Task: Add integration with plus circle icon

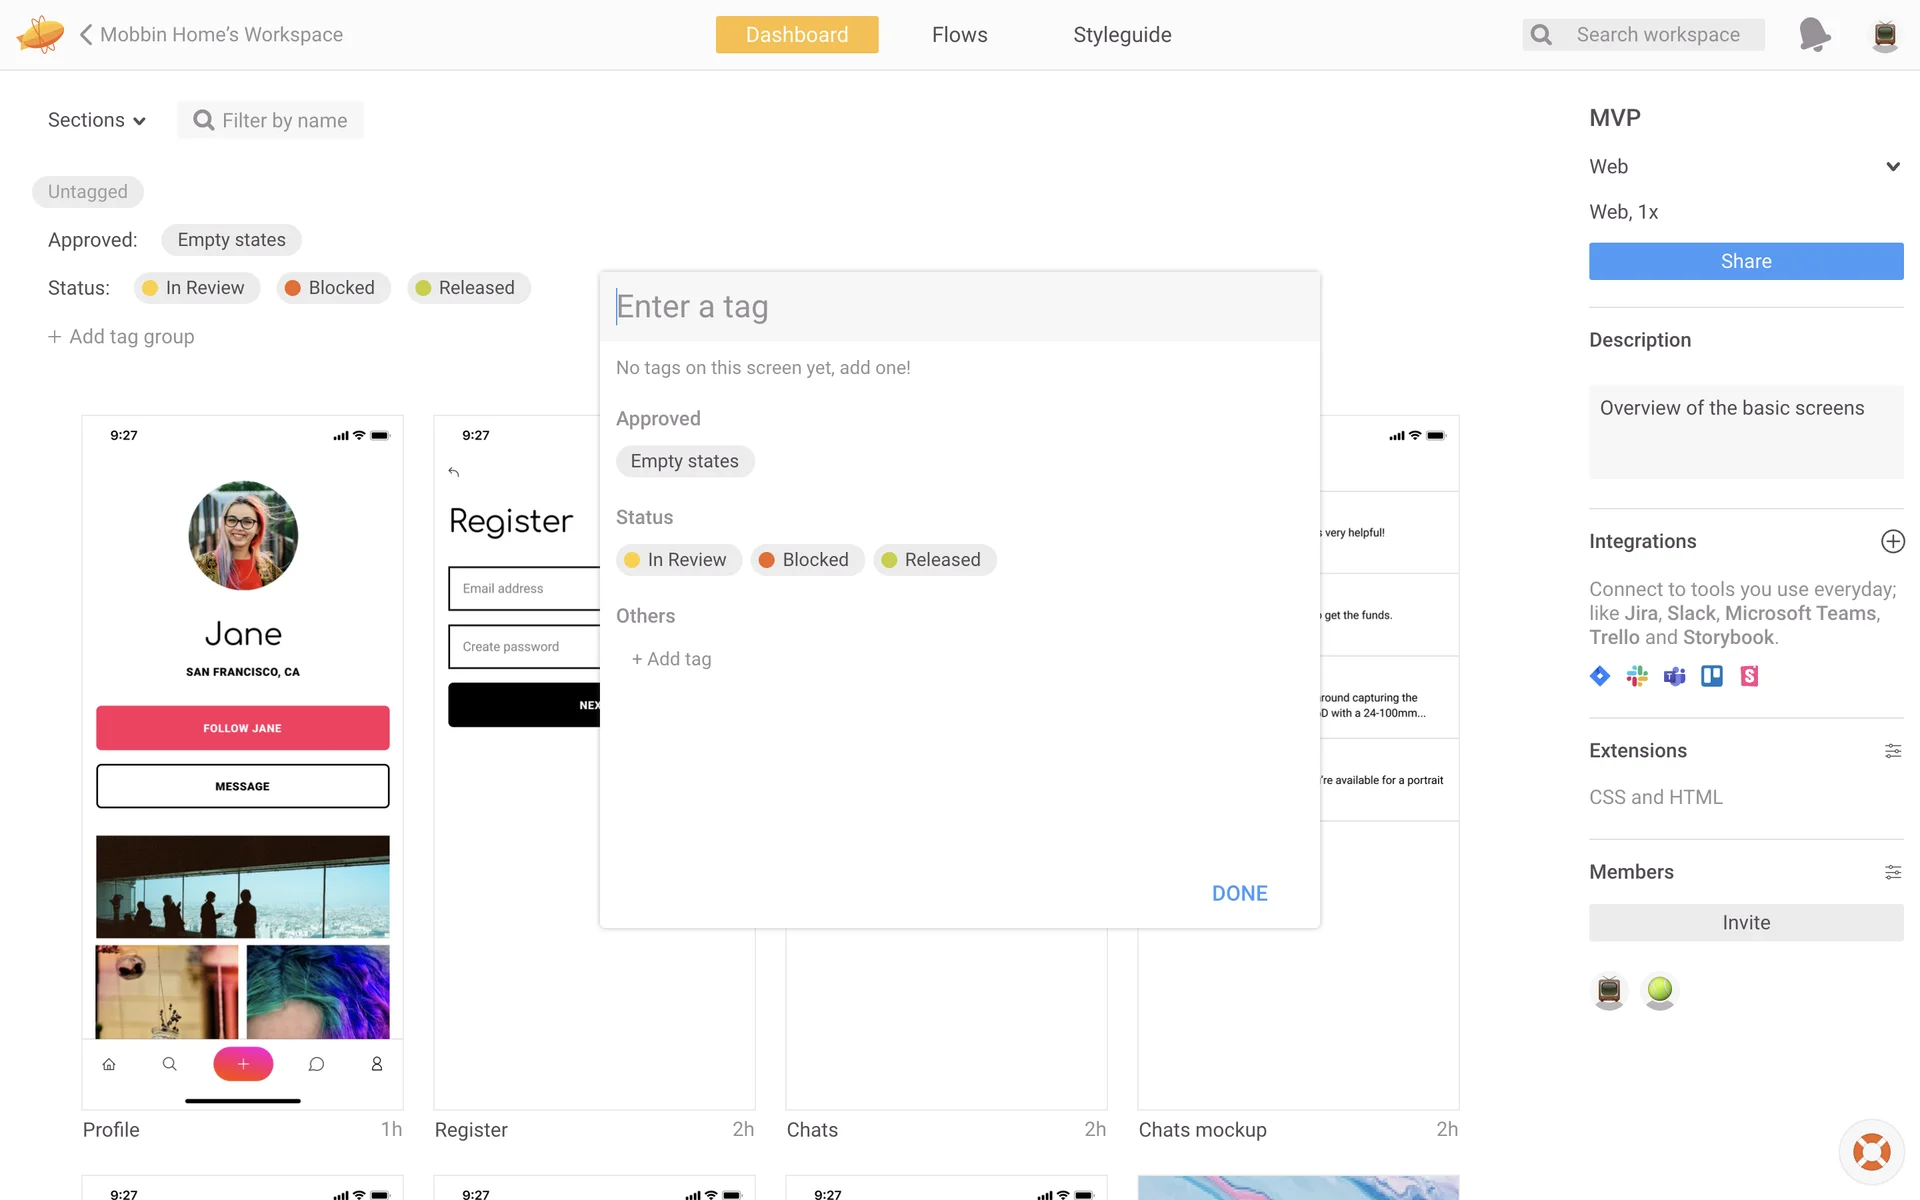Action: click(1892, 541)
